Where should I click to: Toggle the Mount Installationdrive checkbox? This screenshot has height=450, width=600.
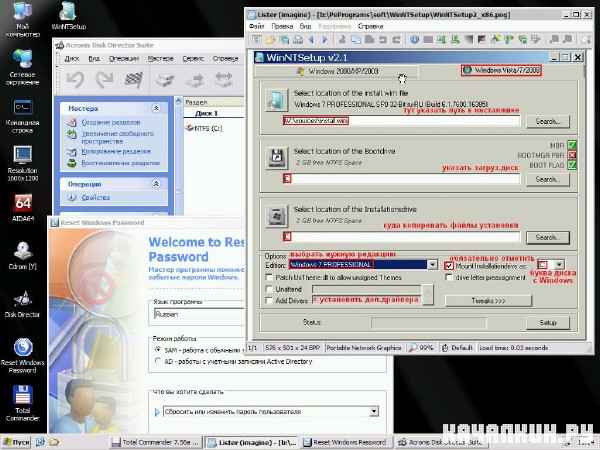[x=449, y=266]
